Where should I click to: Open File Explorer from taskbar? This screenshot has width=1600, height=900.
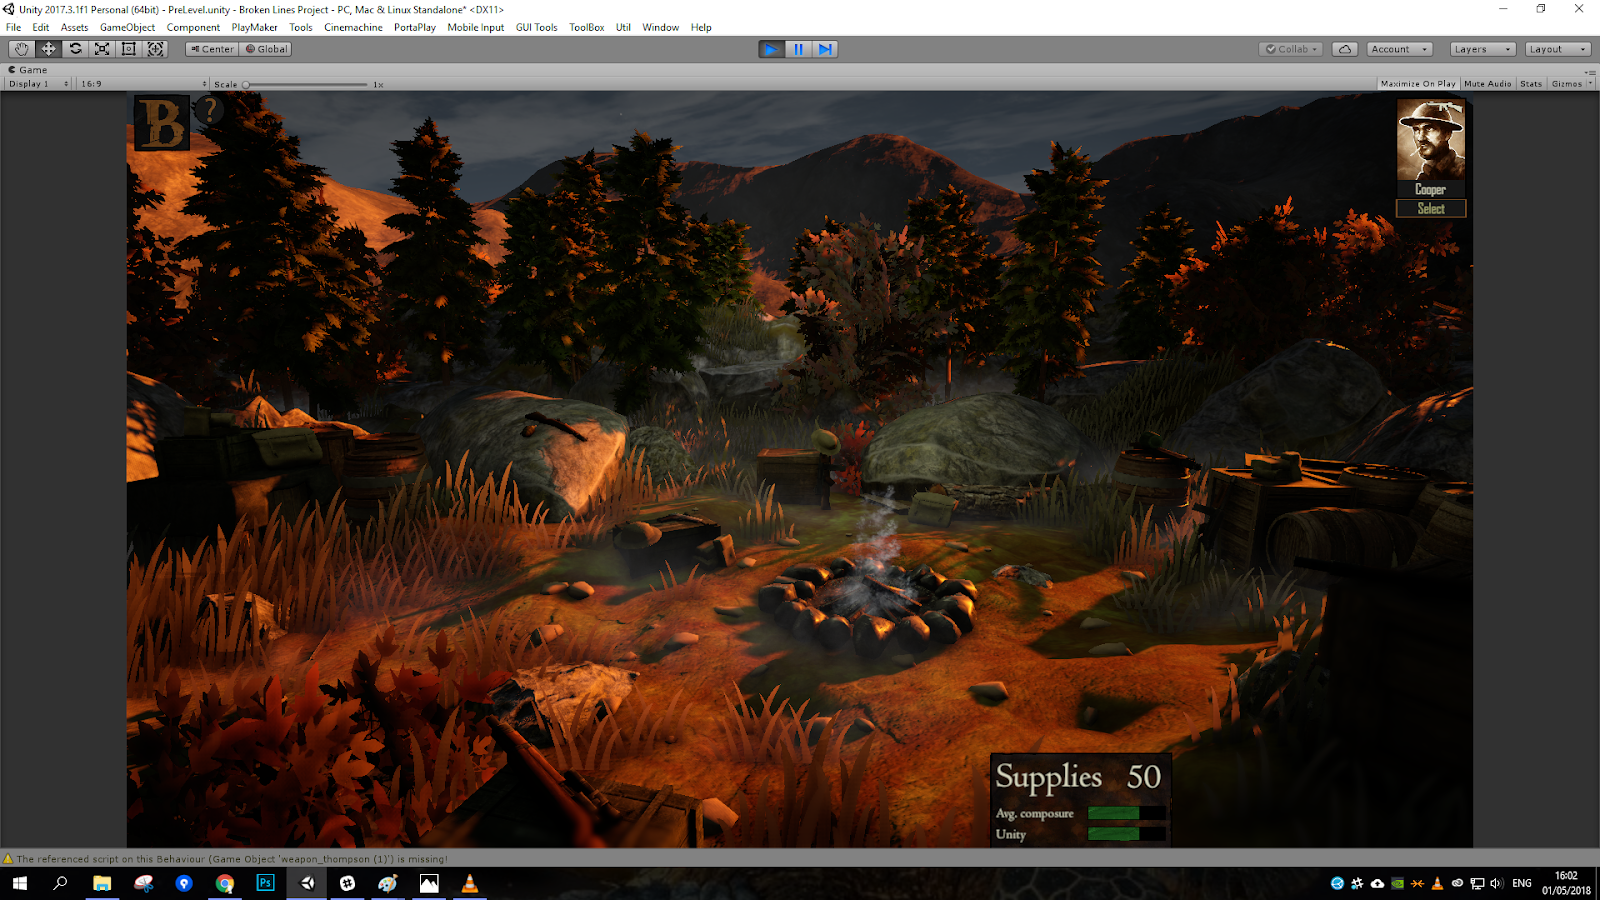pyautogui.click(x=102, y=883)
